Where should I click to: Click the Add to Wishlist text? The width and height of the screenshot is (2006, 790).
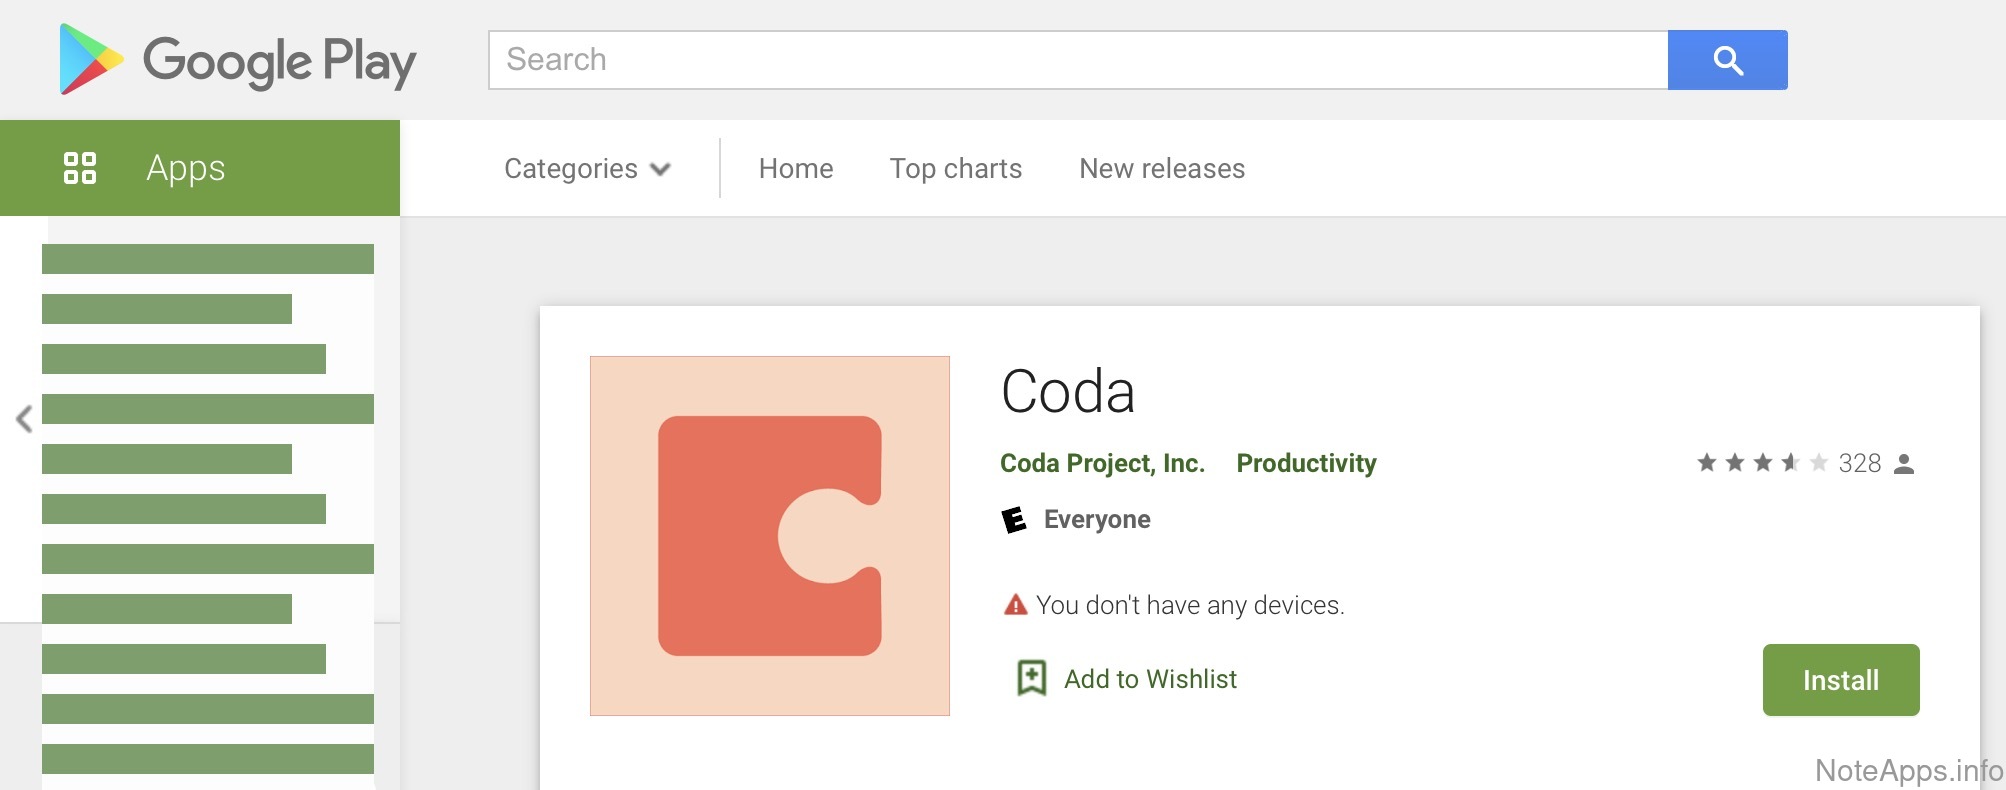pyautogui.click(x=1150, y=679)
